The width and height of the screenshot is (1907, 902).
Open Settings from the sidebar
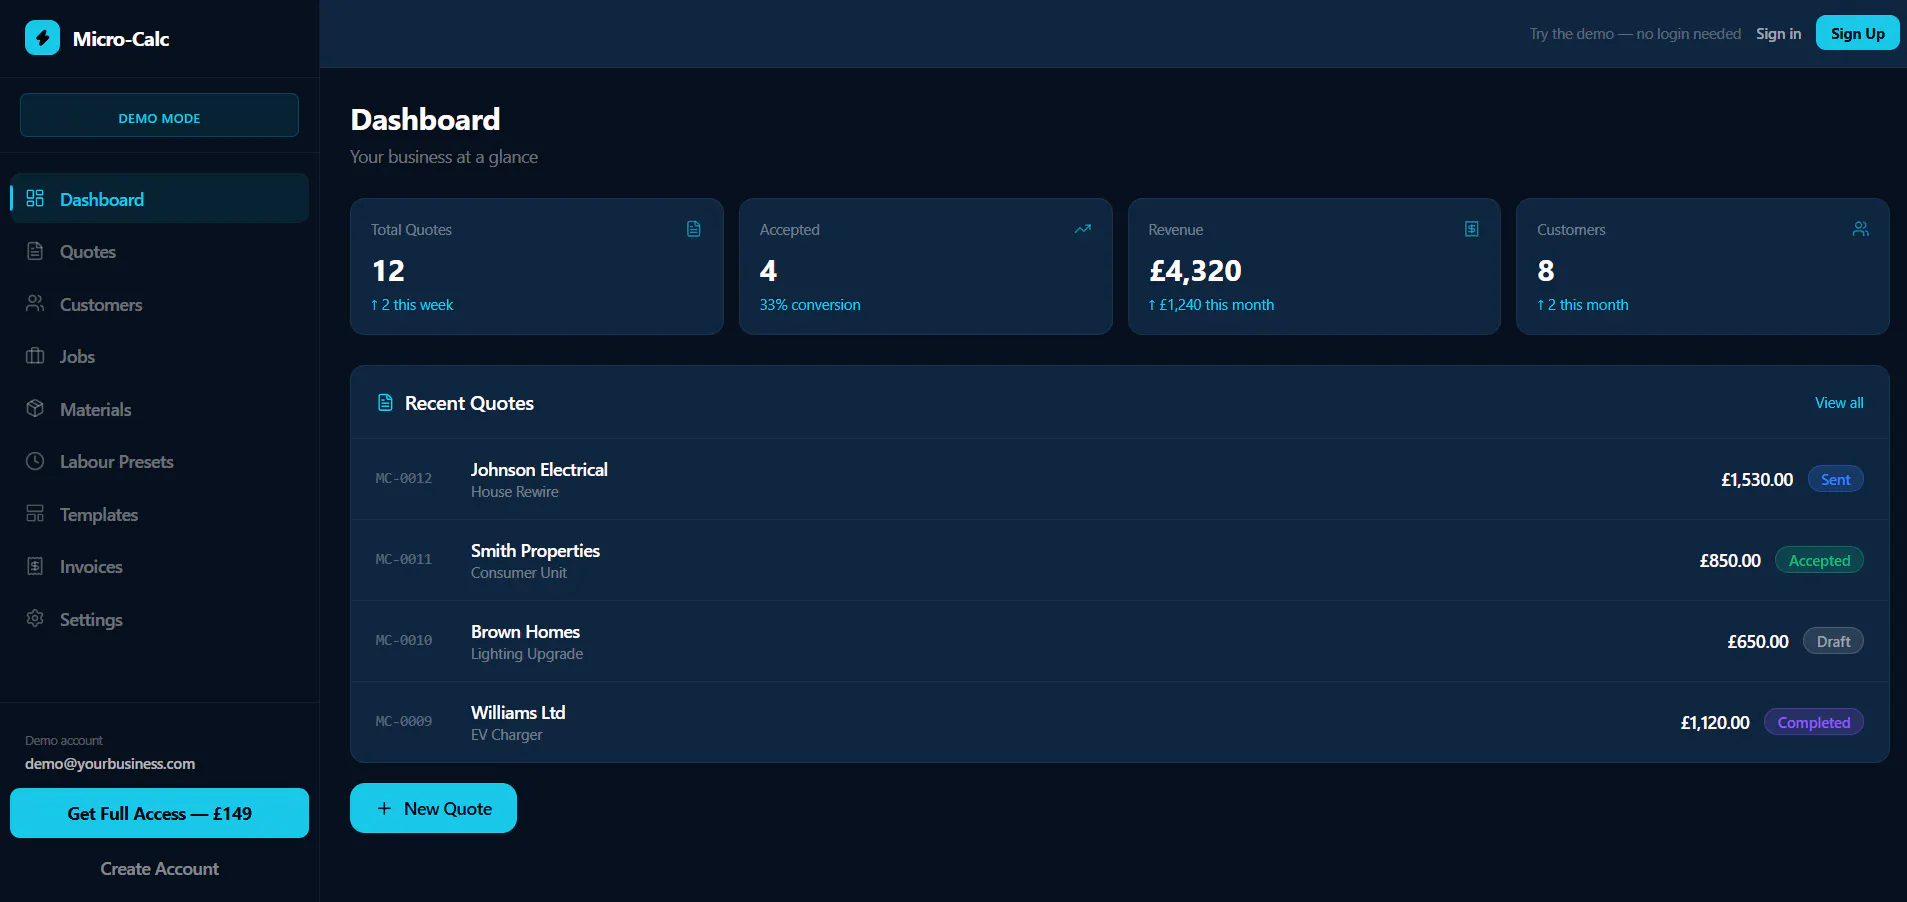point(160,619)
